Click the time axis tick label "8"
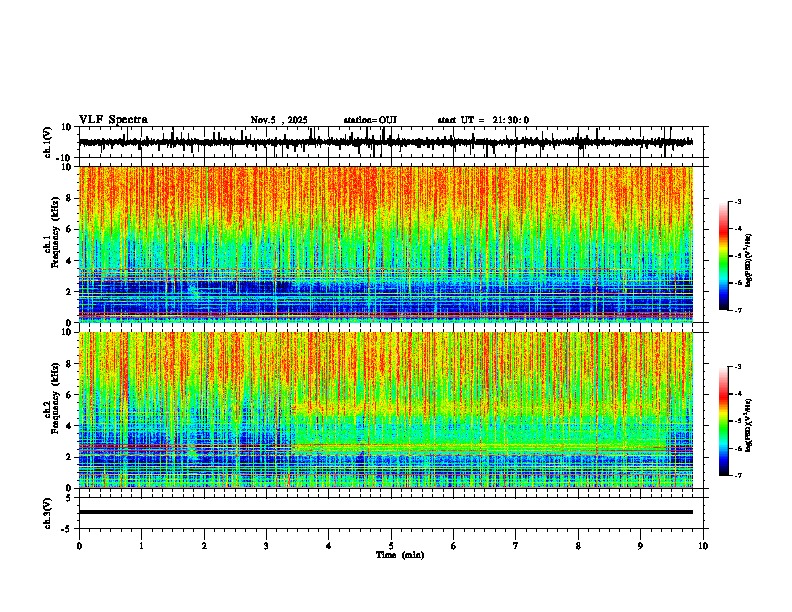 [x=578, y=546]
